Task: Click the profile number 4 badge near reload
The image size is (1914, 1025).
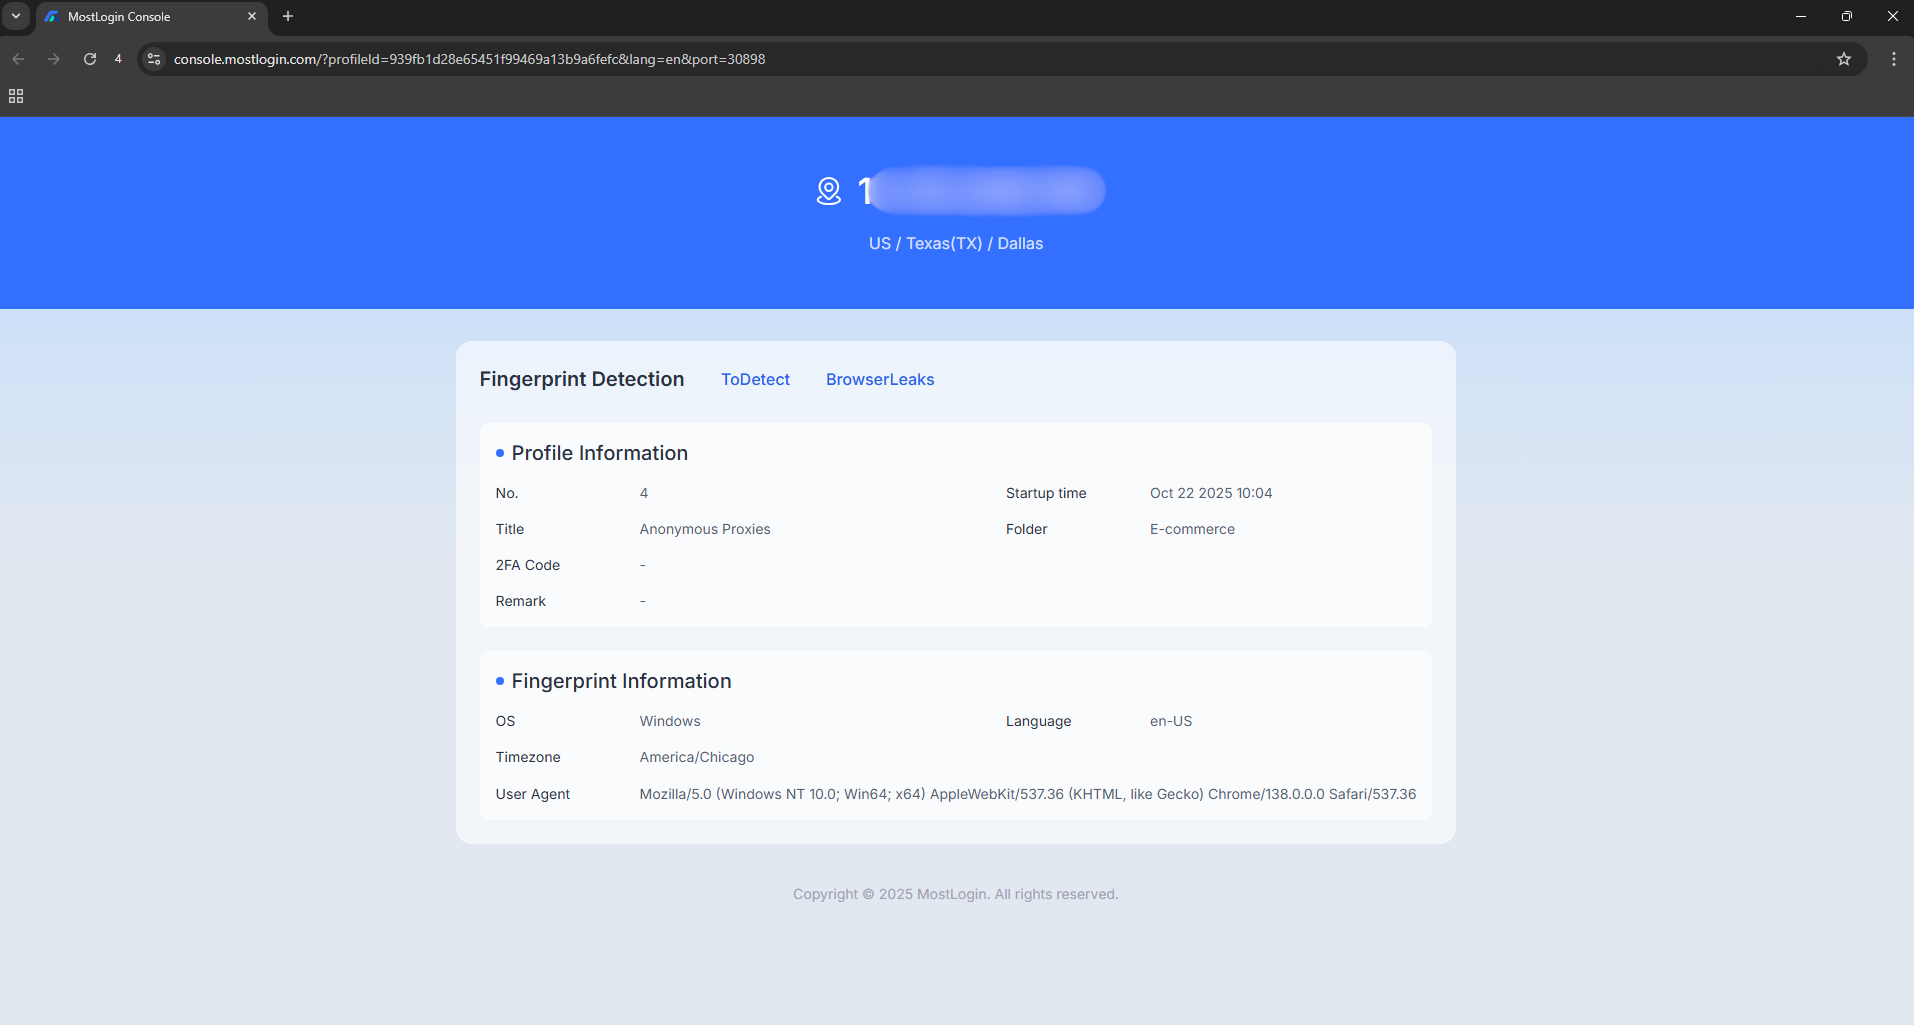Action: pos(118,59)
